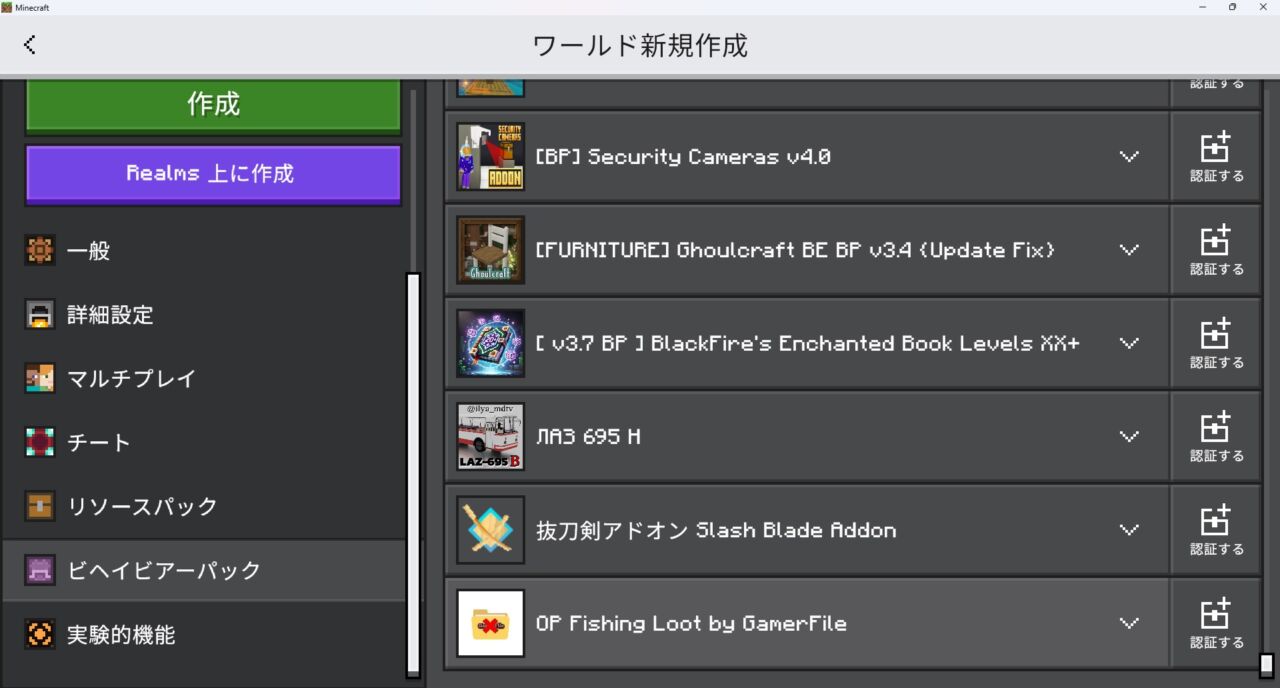Expand Security Cameras v4.0 pack details
Image resolution: width=1280 pixels, height=688 pixels.
[1129, 157]
